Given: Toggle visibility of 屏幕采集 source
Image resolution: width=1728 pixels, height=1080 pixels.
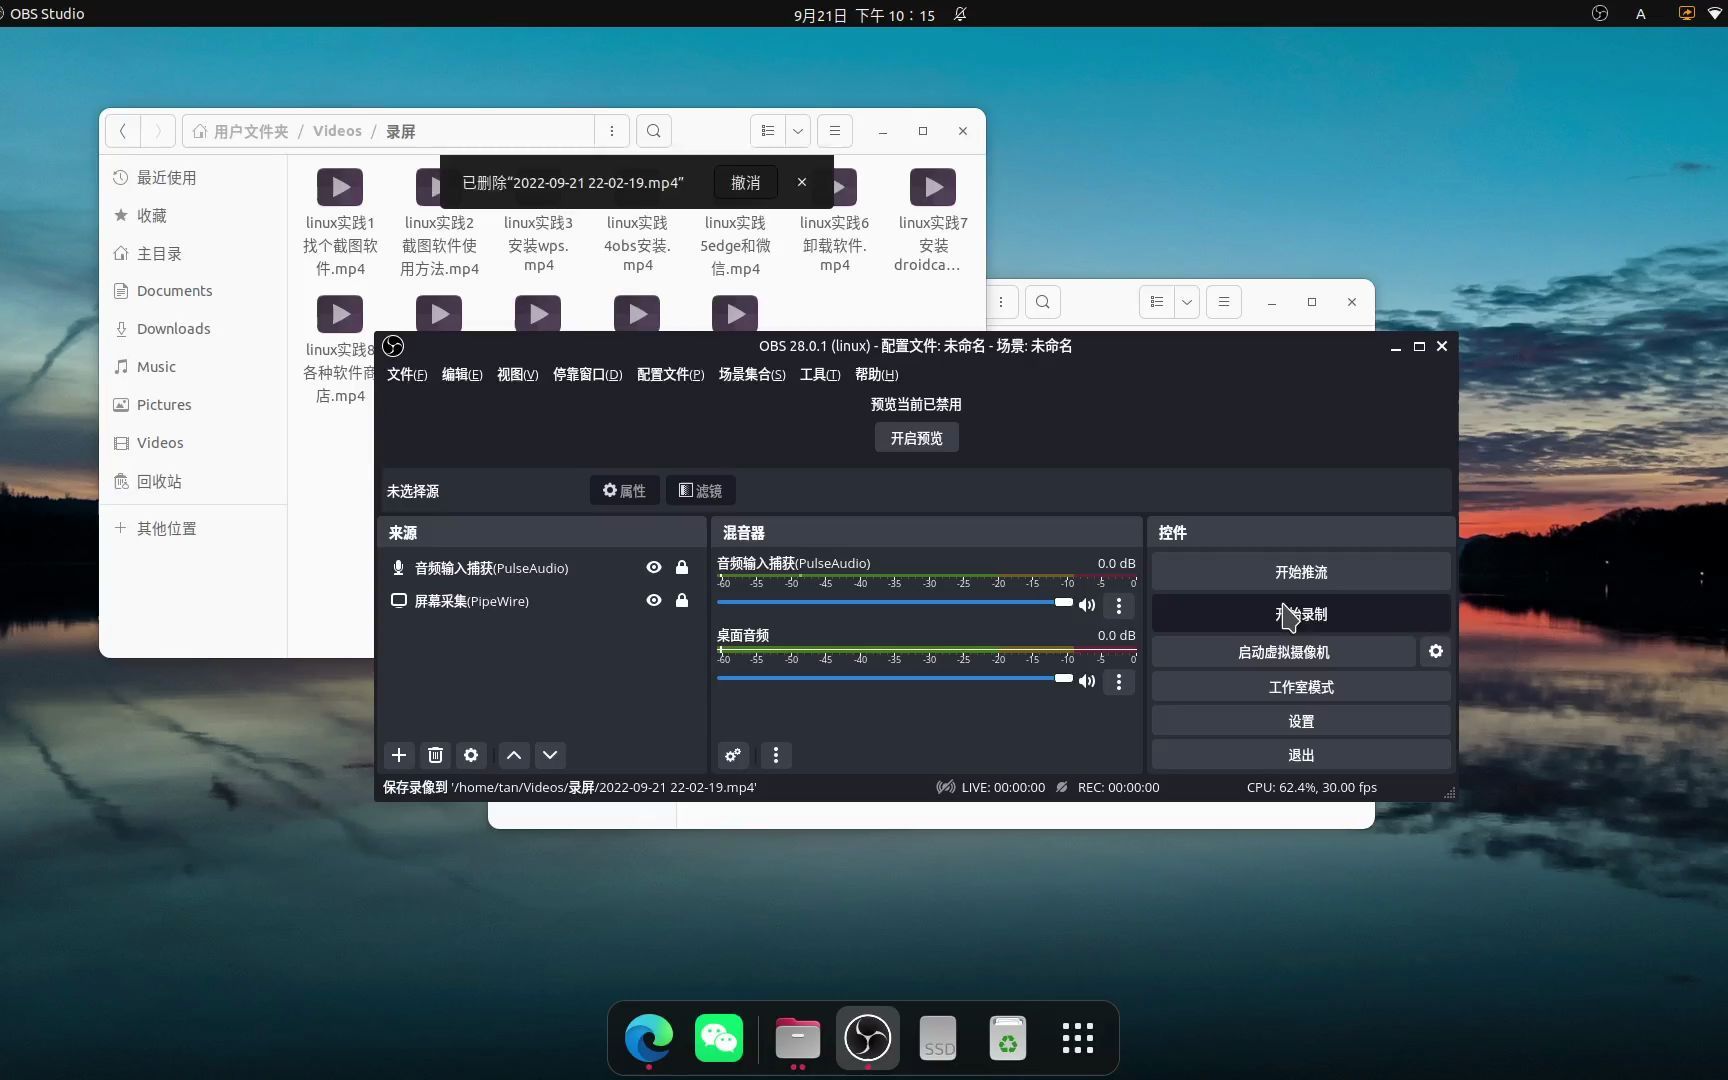Looking at the screenshot, I should tap(654, 600).
